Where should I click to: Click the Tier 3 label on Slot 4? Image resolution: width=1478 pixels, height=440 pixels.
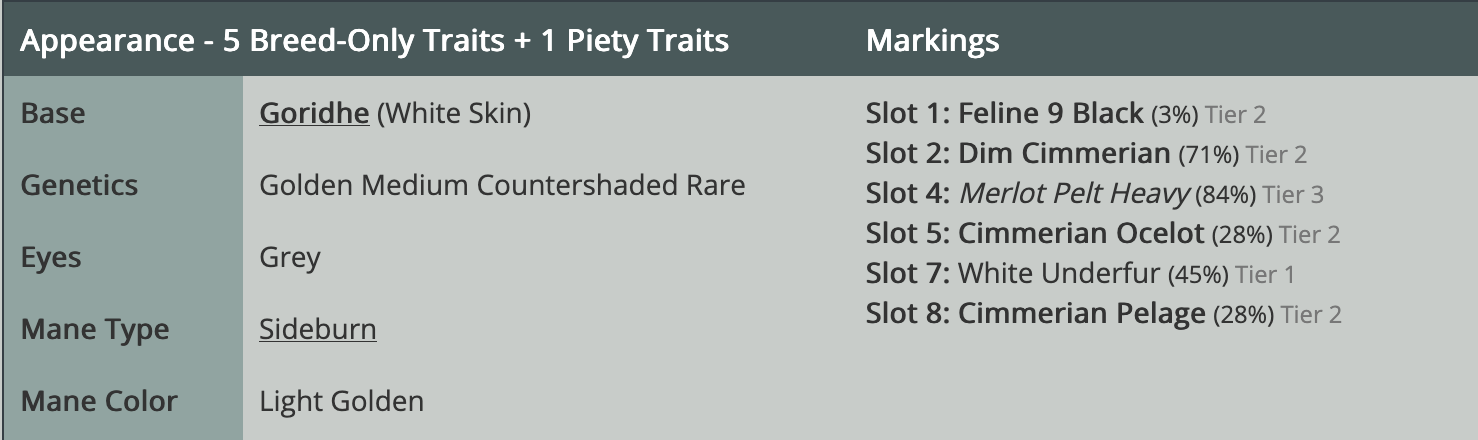pyautogui.click(x=1293, y=195)
